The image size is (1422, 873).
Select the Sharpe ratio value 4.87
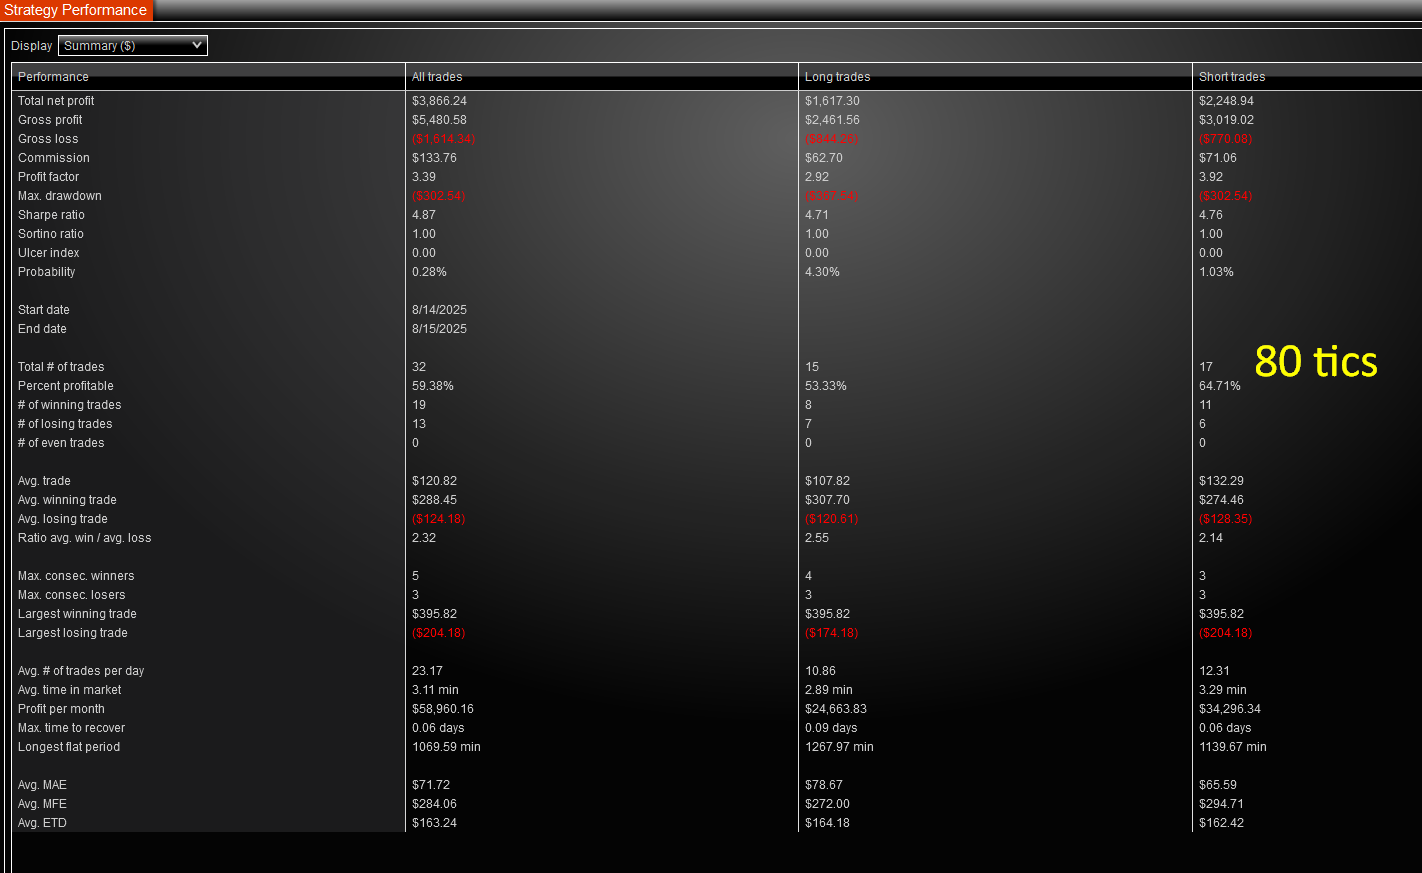point(424,215)
